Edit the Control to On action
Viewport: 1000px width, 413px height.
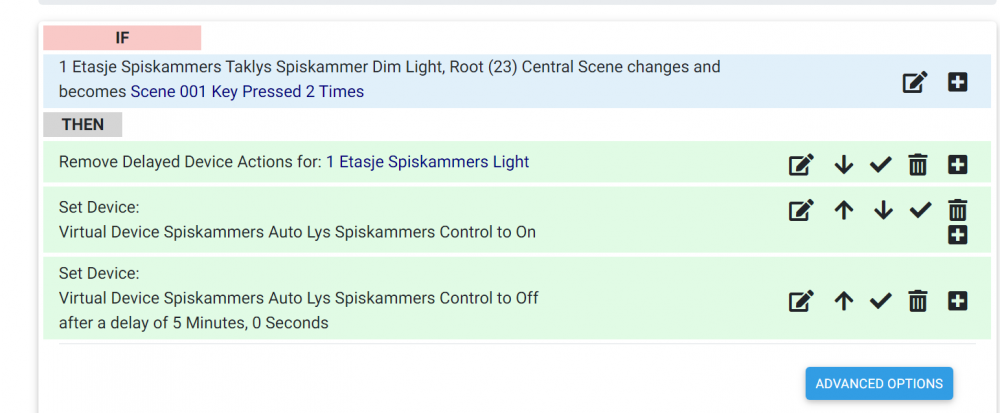click(801, 211)
